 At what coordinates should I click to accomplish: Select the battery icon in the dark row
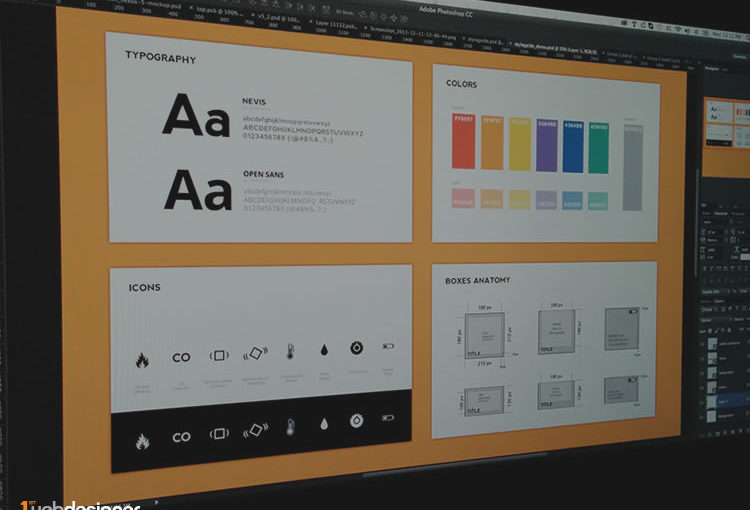point(386,418)
